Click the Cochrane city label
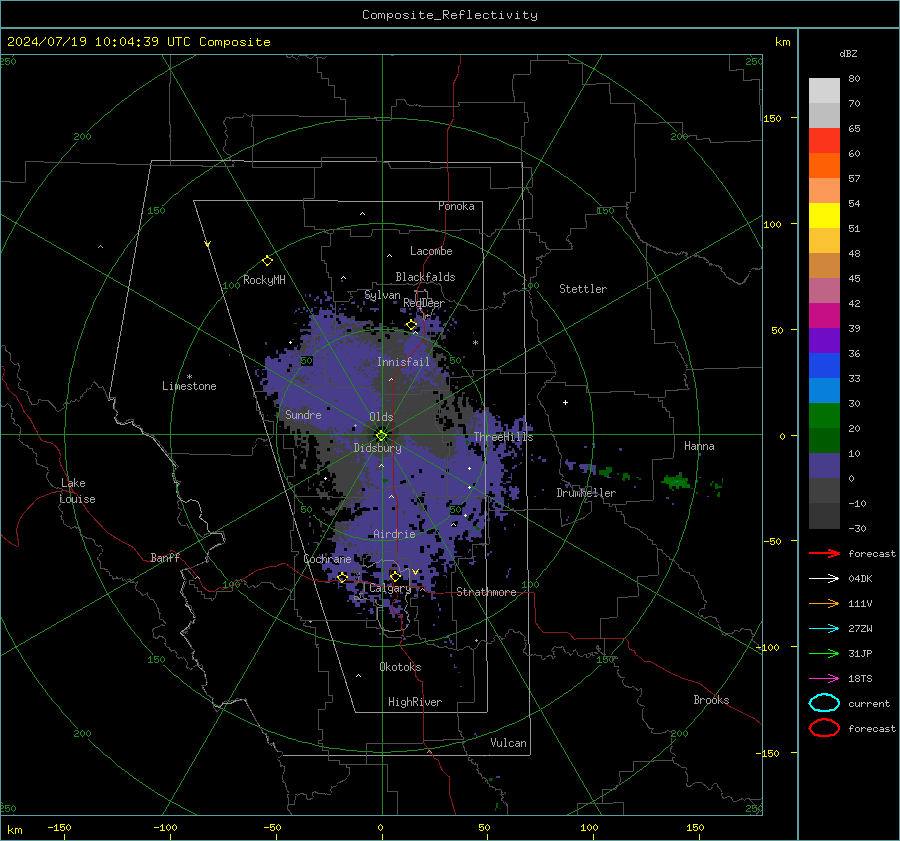This screenshot has height=841, width=900. point(327,559)
